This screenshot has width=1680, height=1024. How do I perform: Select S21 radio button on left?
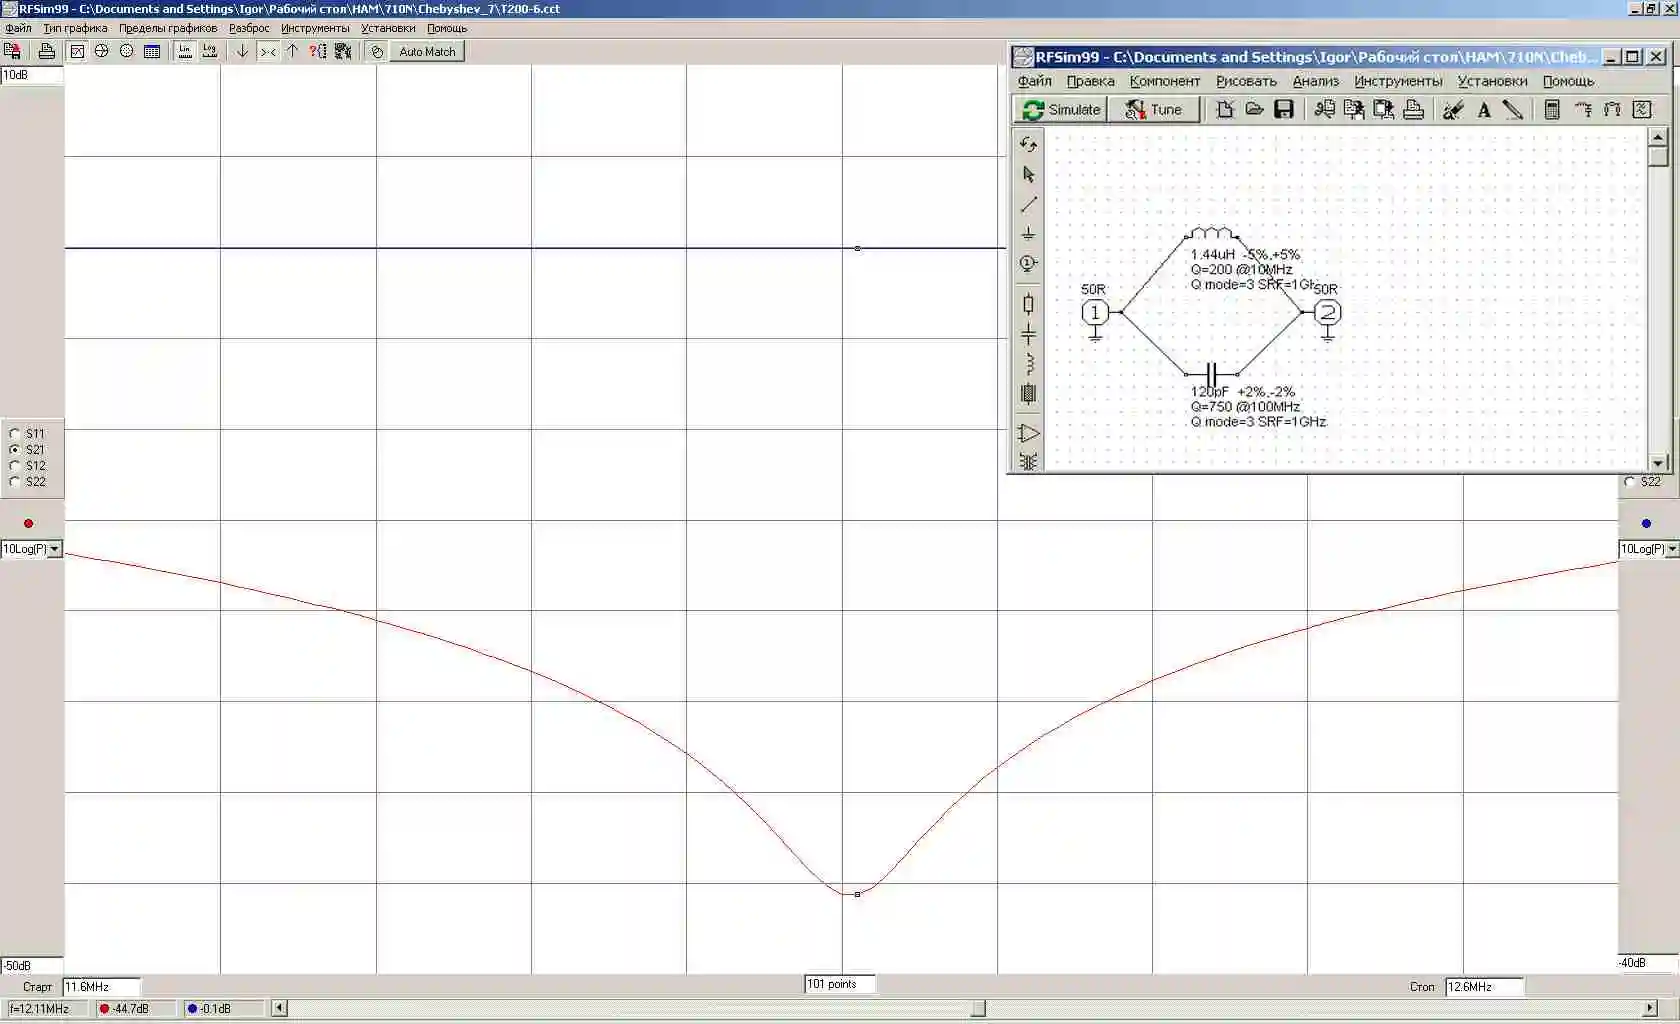point(15,450)
